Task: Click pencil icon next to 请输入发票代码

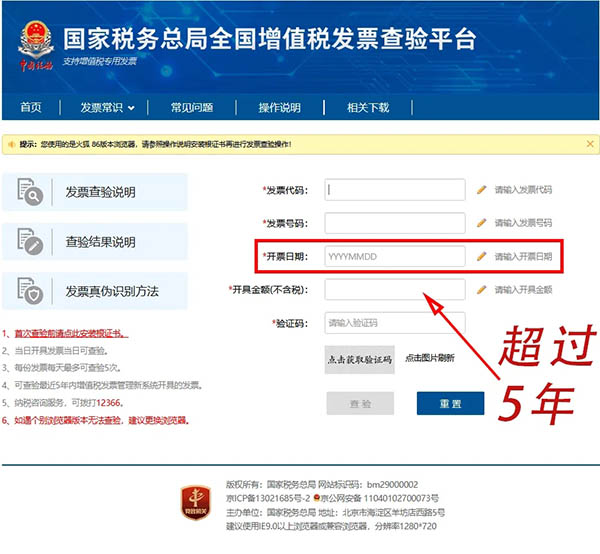Action: coord(481,189)
